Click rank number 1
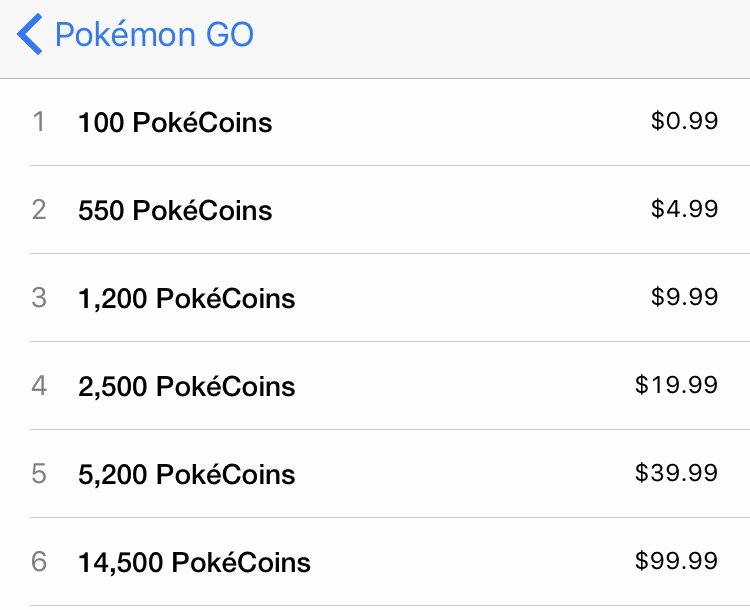Viewport: 750px width, 610px height. click(39, 122)
